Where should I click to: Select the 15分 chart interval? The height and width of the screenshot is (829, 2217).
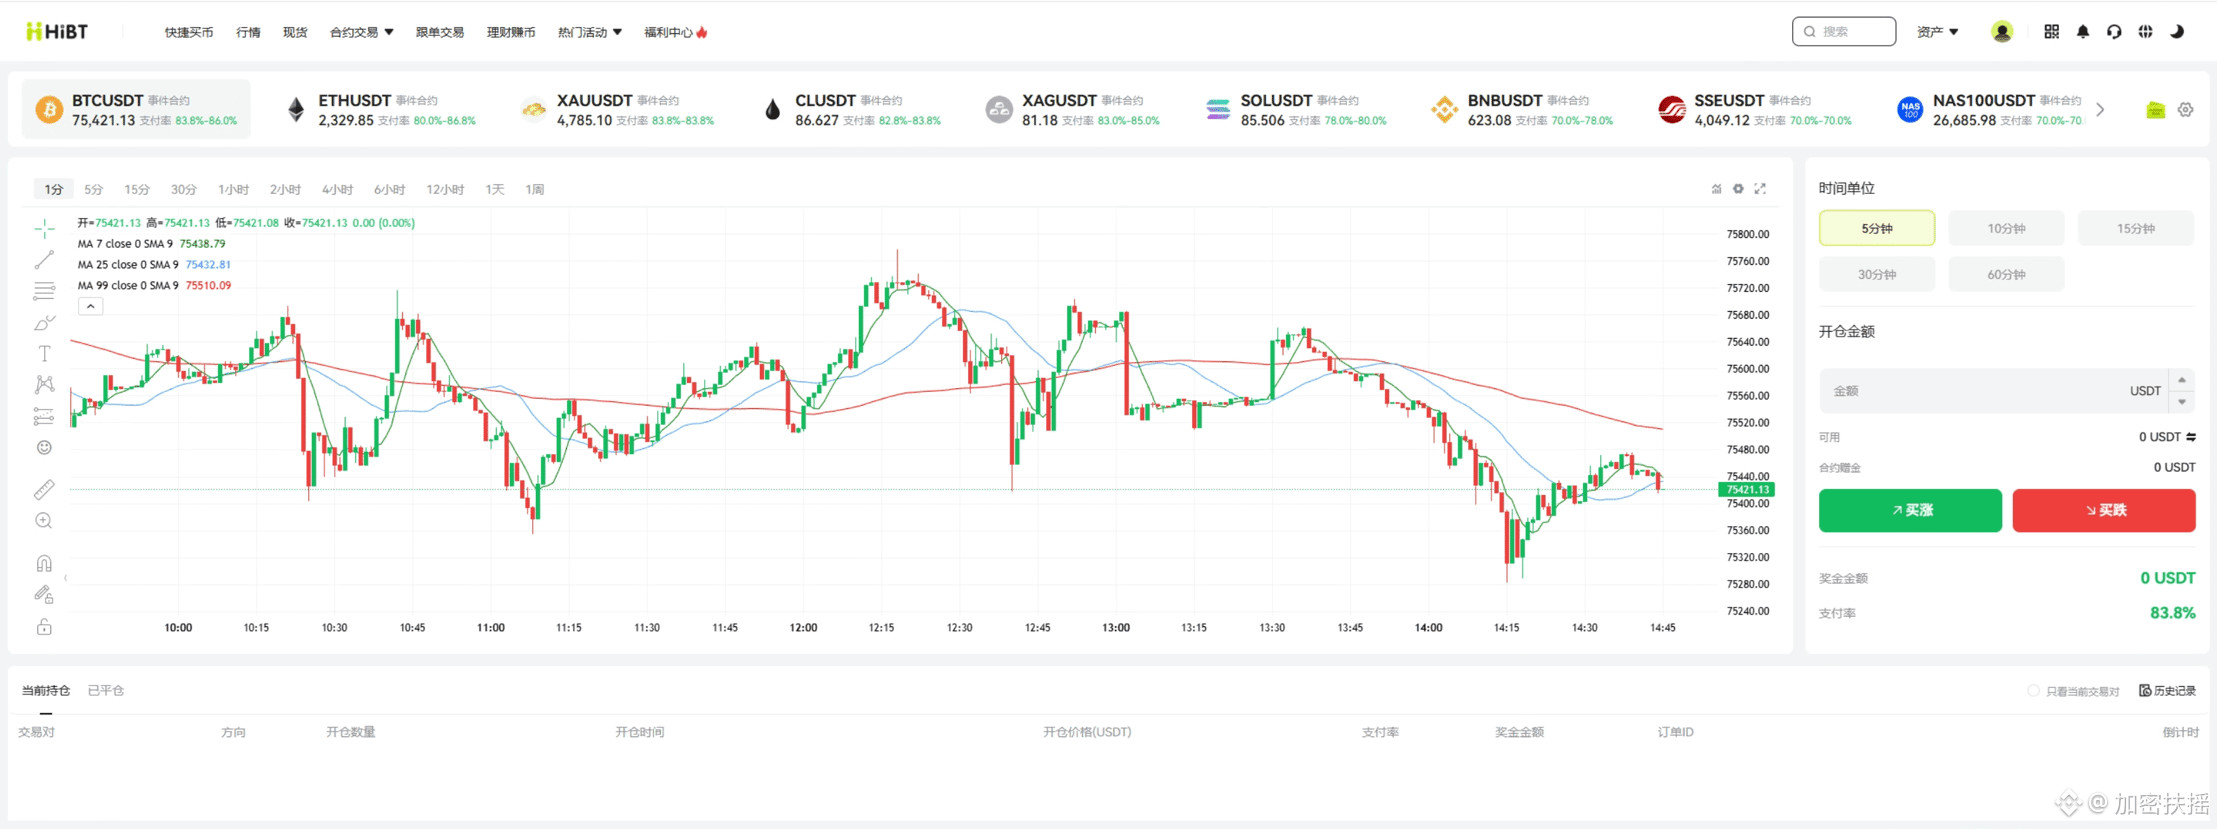point(137,189)
